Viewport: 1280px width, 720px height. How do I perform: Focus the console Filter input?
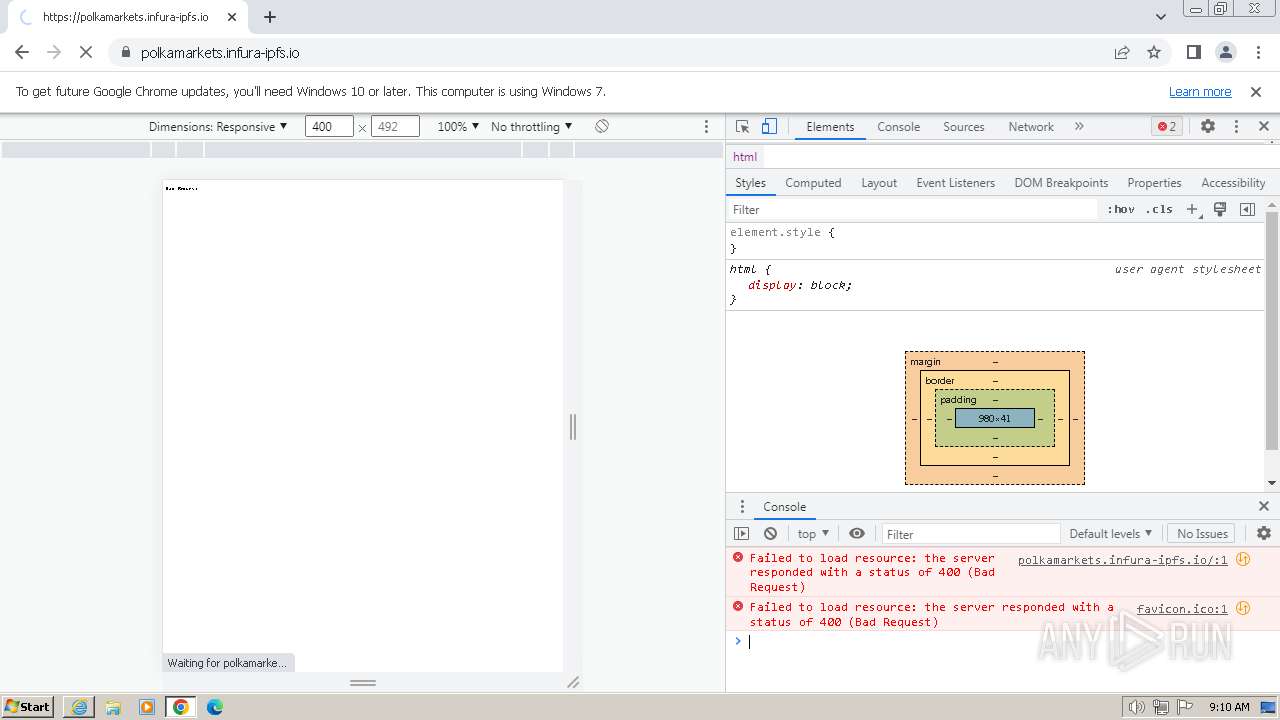pyautogui.click(x=971, y=534)
